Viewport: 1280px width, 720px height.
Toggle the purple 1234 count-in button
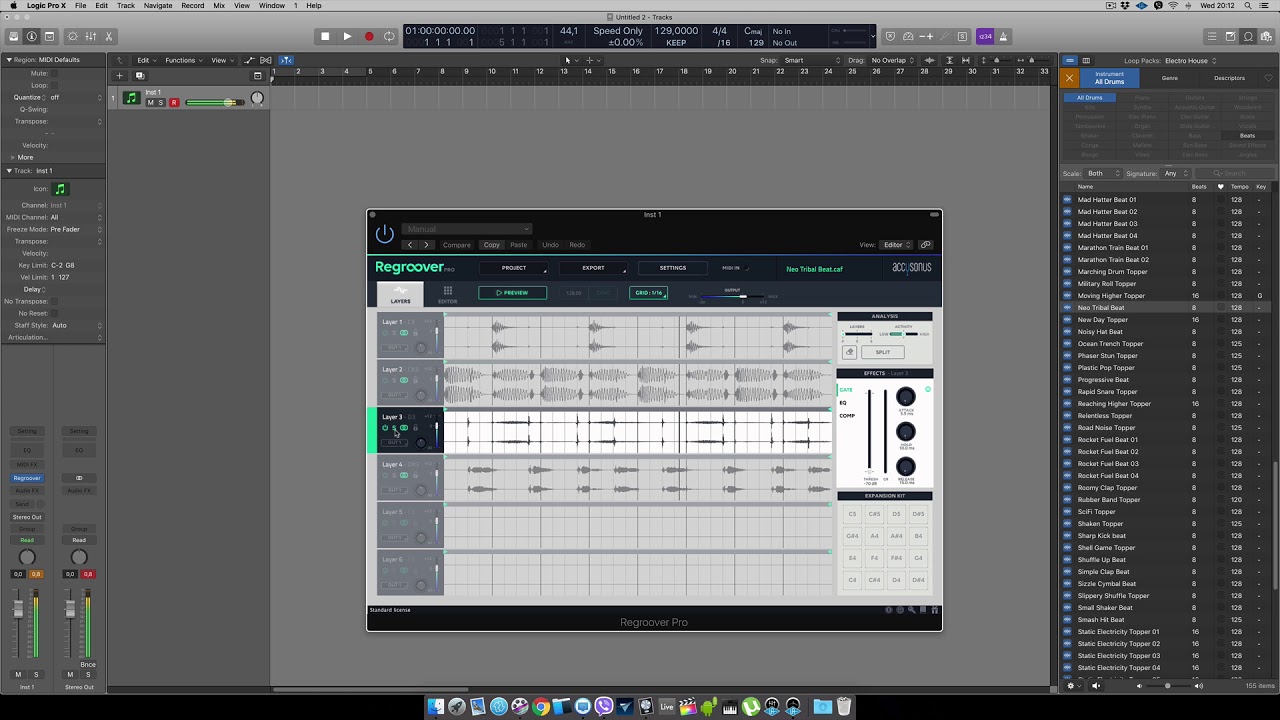pos(985,36)
